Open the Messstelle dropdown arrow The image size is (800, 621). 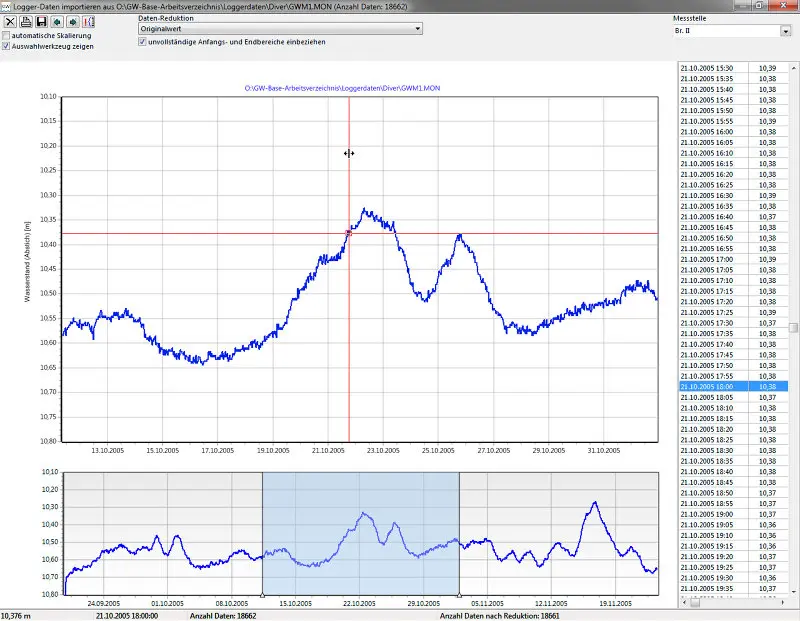coord(785,31)
